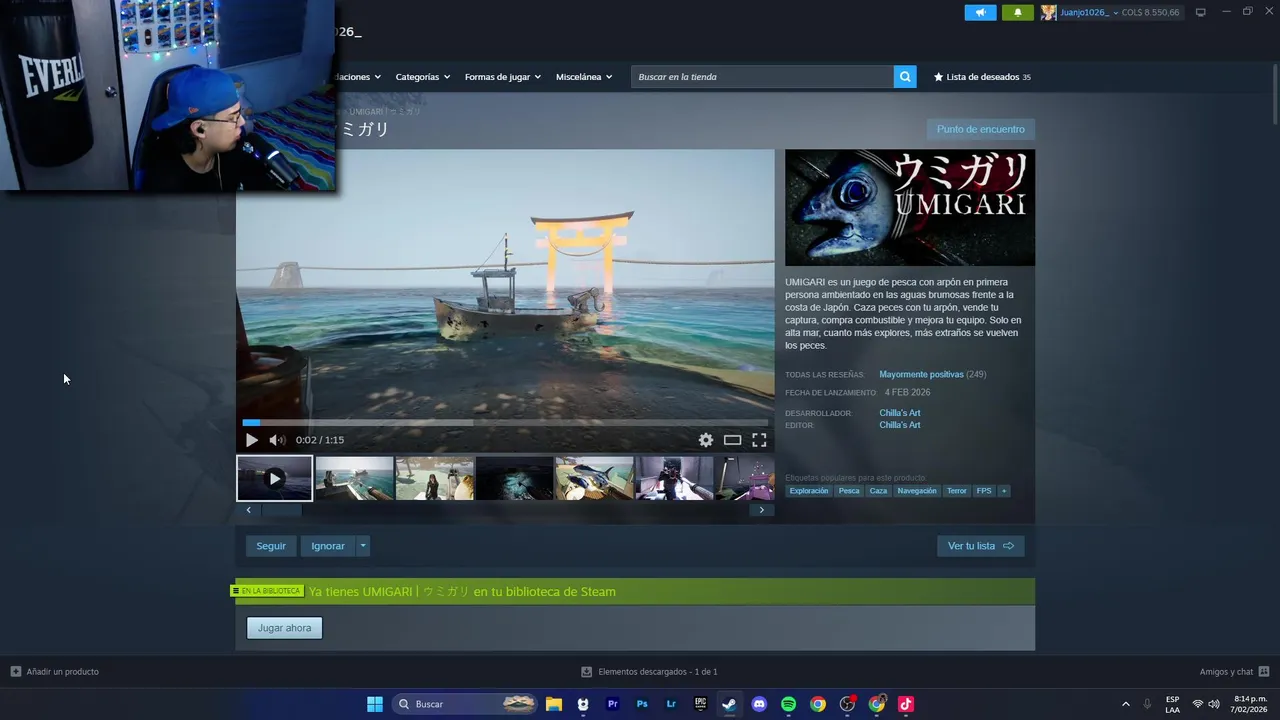Select the trailer video thumbnail
Viewport: 1280px width, 720px height.
275,478
